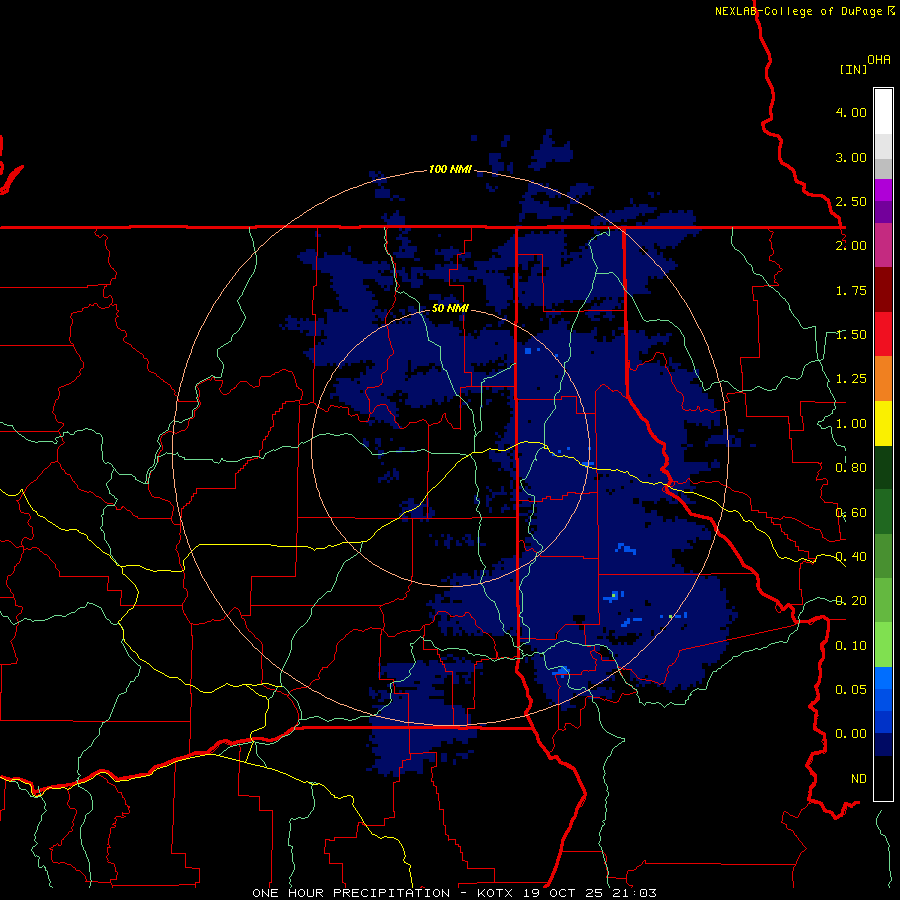Pick the bright purple legend swatch
Screen dimensions: 900x900
[x=883, y=191]
